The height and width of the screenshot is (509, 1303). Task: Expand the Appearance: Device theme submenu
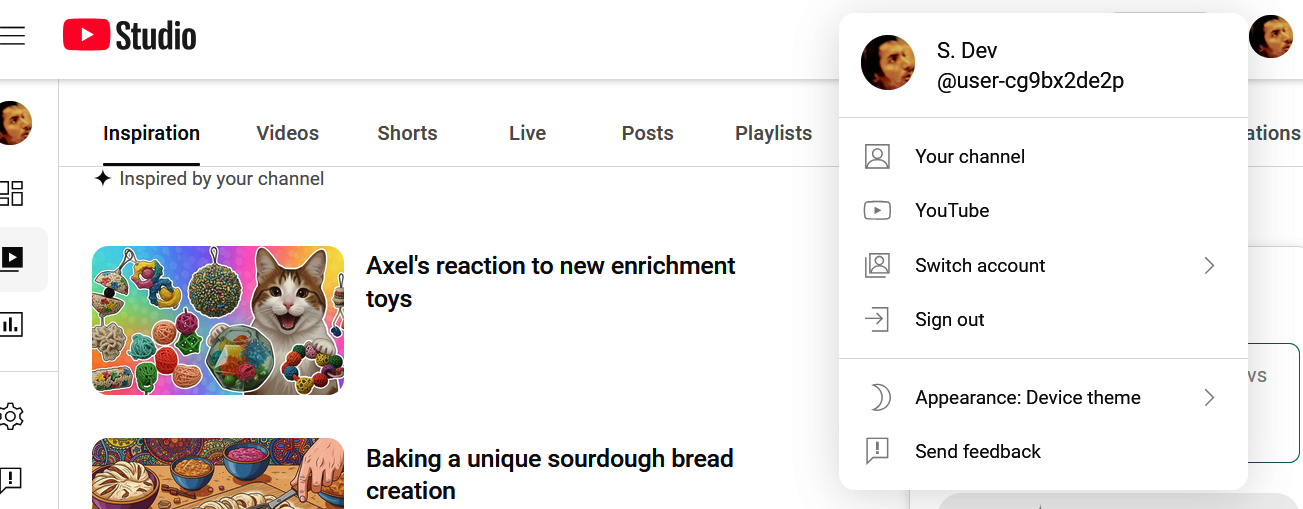click(x=1040, y=397)
